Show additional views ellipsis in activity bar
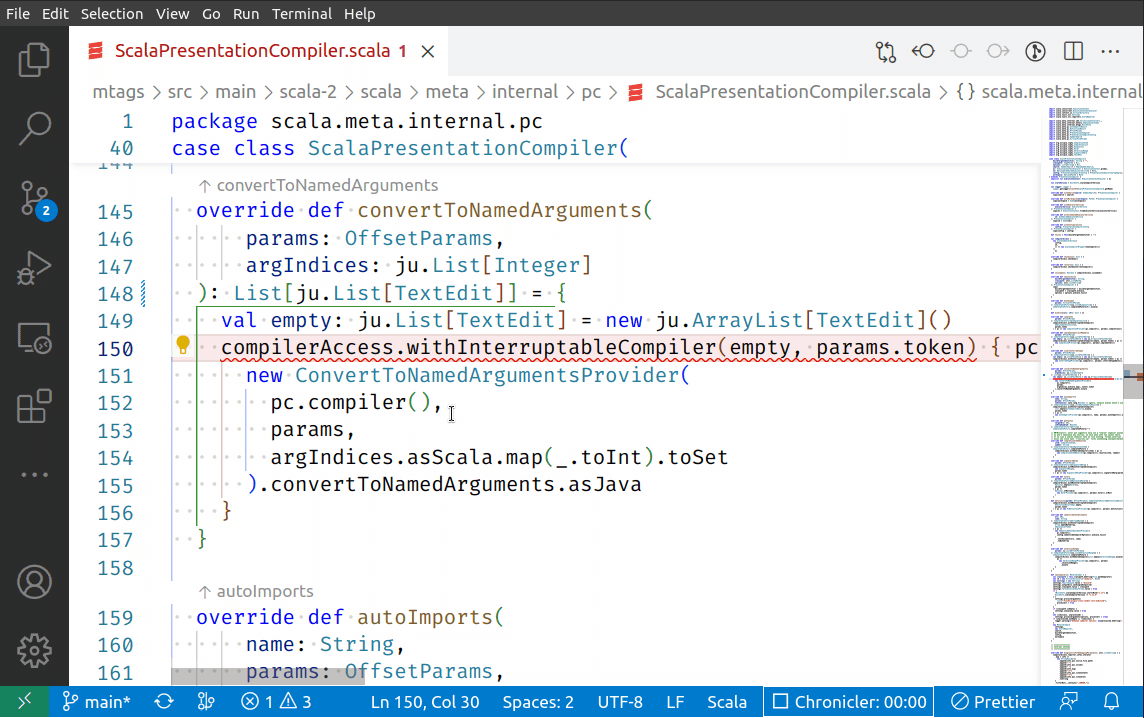The width and height of the screenshot is (1144, 718). click(x=34, y=474)
